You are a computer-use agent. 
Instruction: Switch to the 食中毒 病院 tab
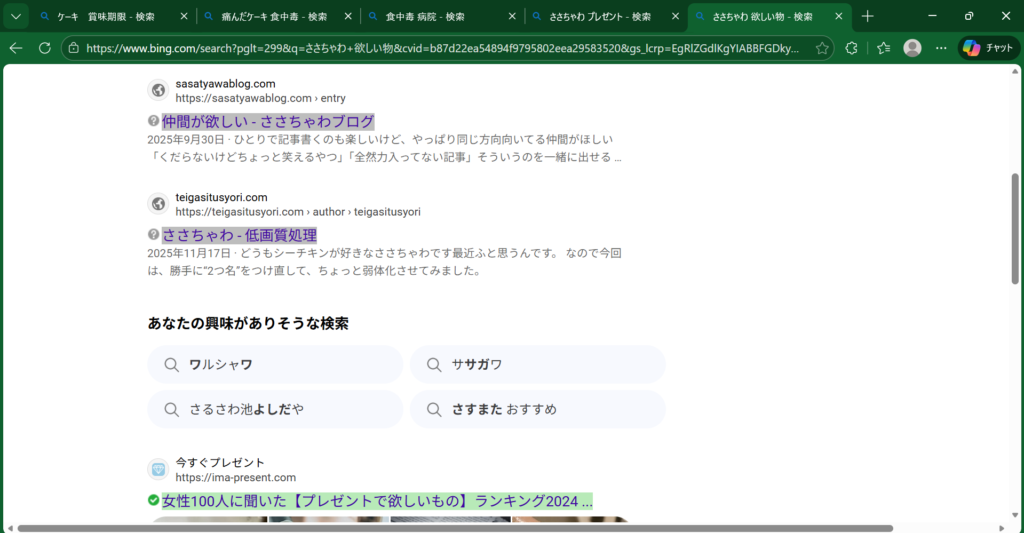pyautogui.click(x=435, y=17)
